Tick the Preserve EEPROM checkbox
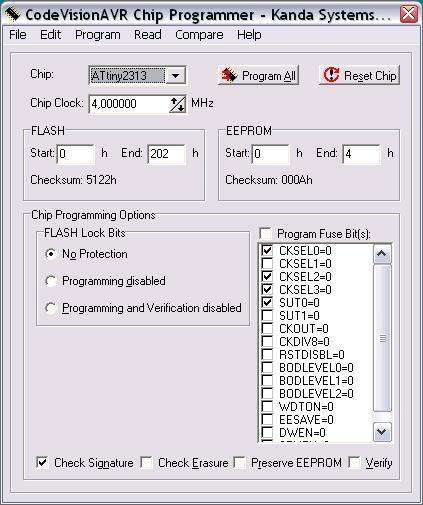 (x=239, y=463)
